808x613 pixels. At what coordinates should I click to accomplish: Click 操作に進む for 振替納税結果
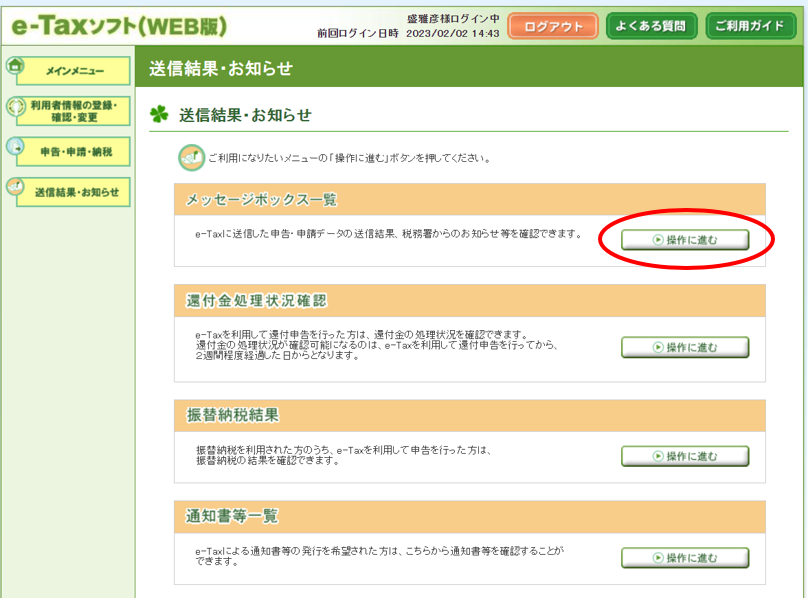(685, 456)
